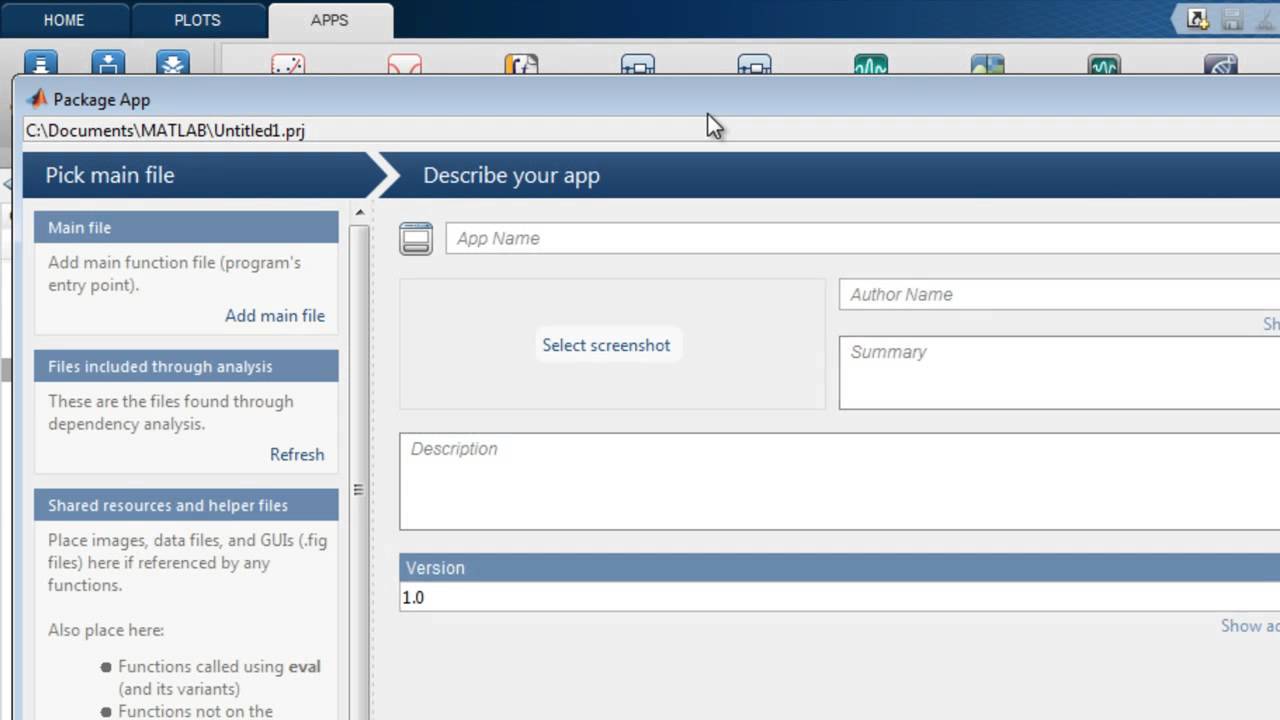Open the Curve Fitting app icon
The height and width of the screenshot is (720, 1280).
click(x=288, y=65)
